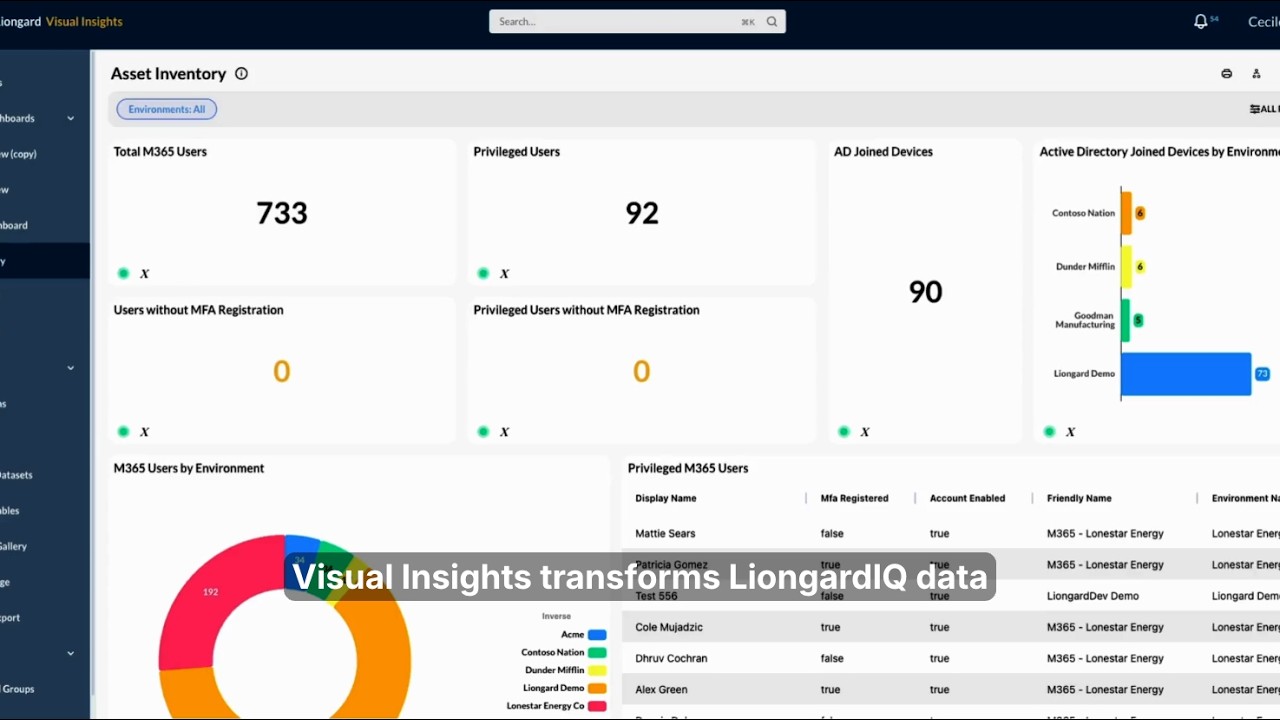Click the 73 label on Liongard Demo bar
Viewport: 1280px width, 720px height.
point(1262,374)
